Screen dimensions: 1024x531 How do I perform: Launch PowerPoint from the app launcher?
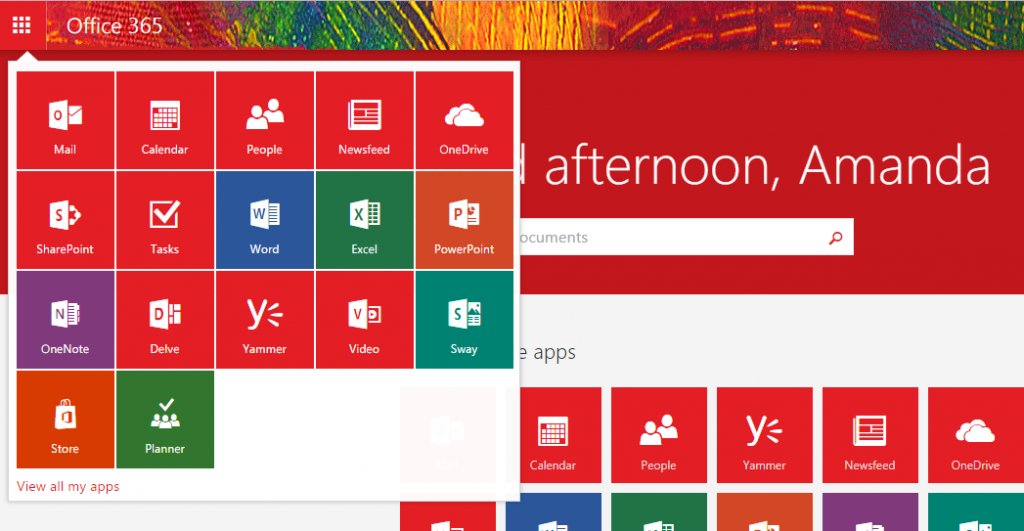coord(464,220)
